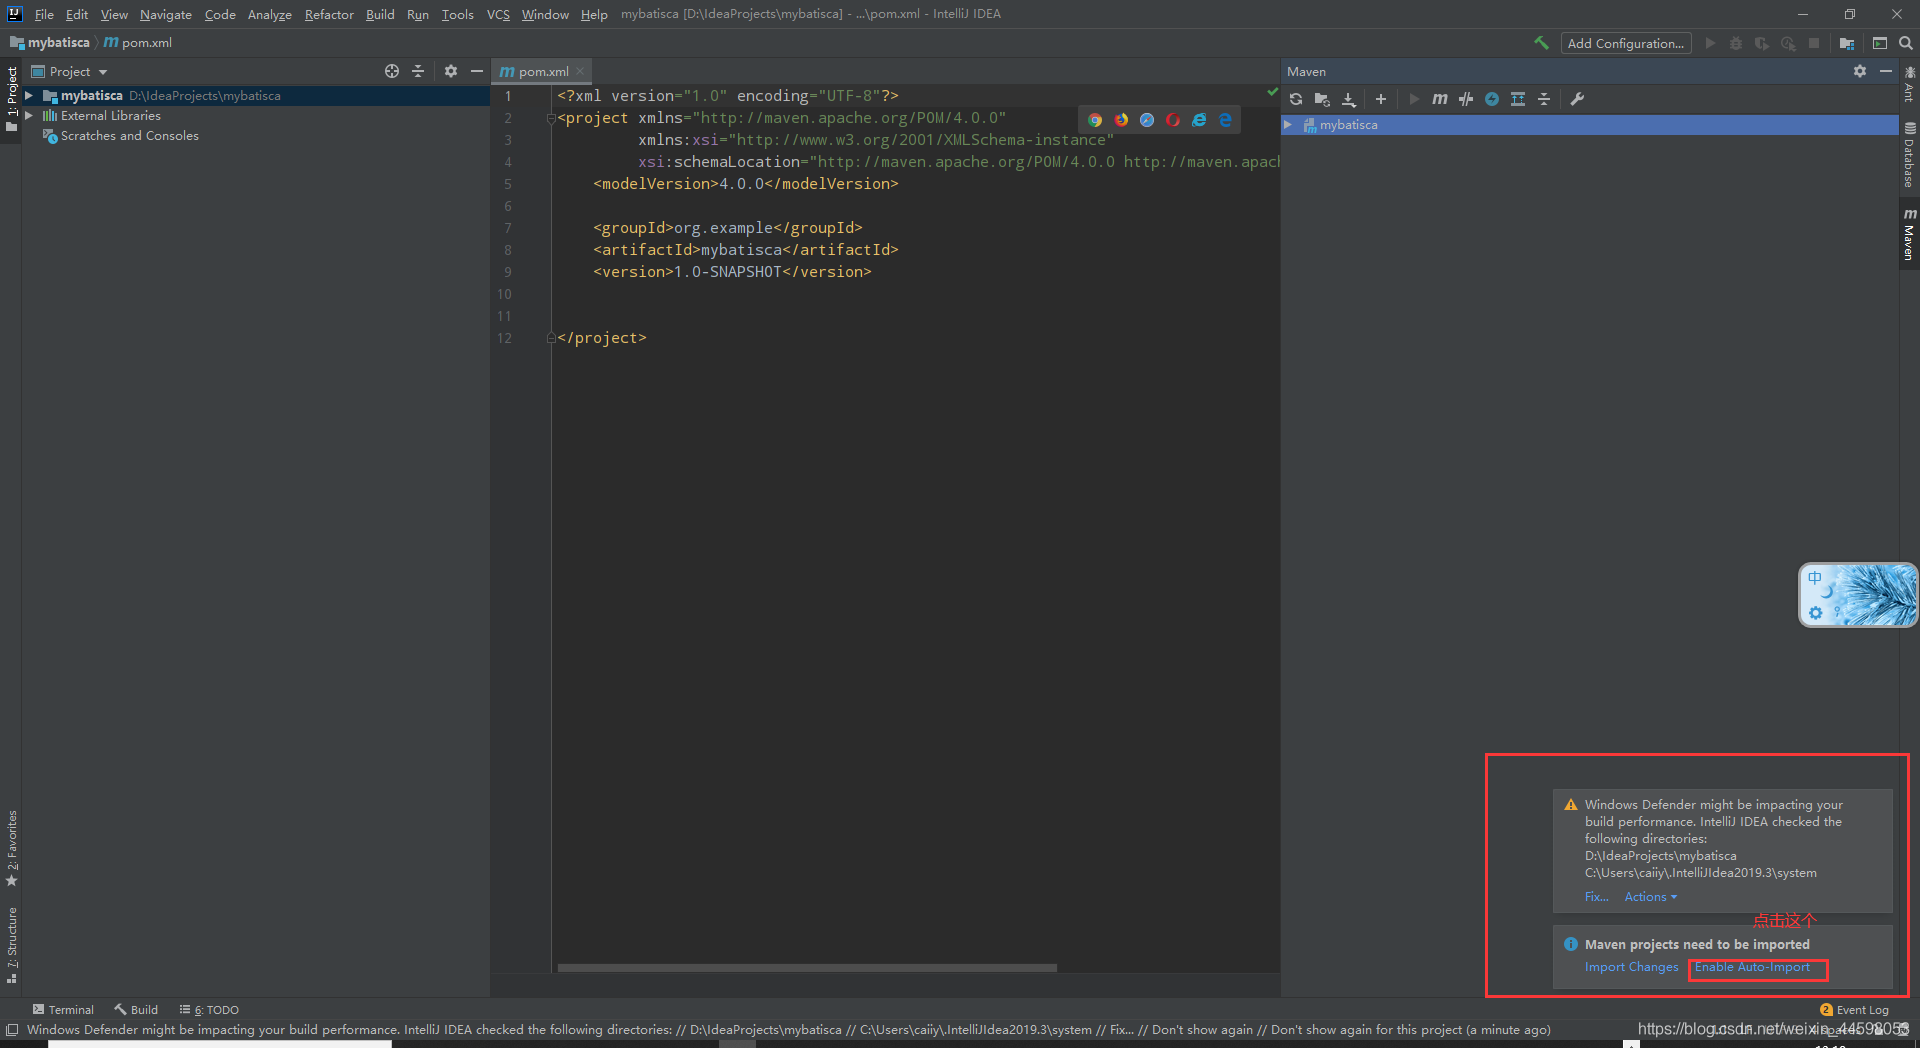This screenshot has height=1048, width=1920.
Task: Reimport all Maven projects
Action: click(x=1296, y=99)
